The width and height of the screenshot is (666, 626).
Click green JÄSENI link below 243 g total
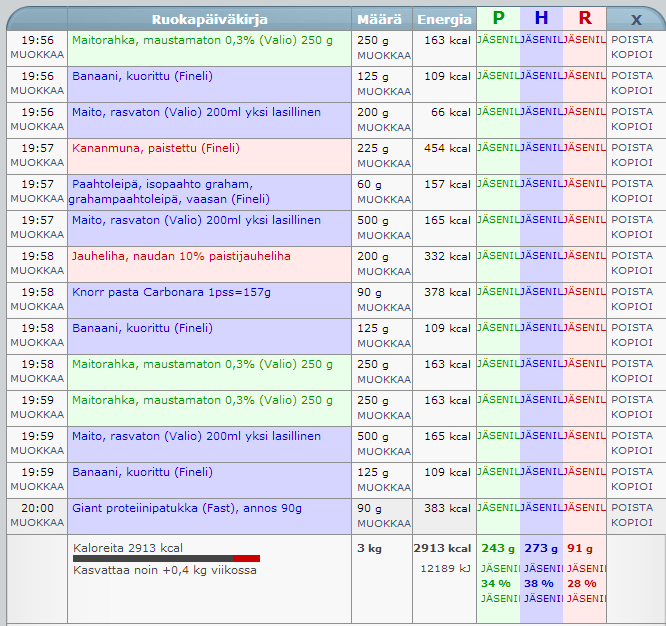[x=500, y=569]
